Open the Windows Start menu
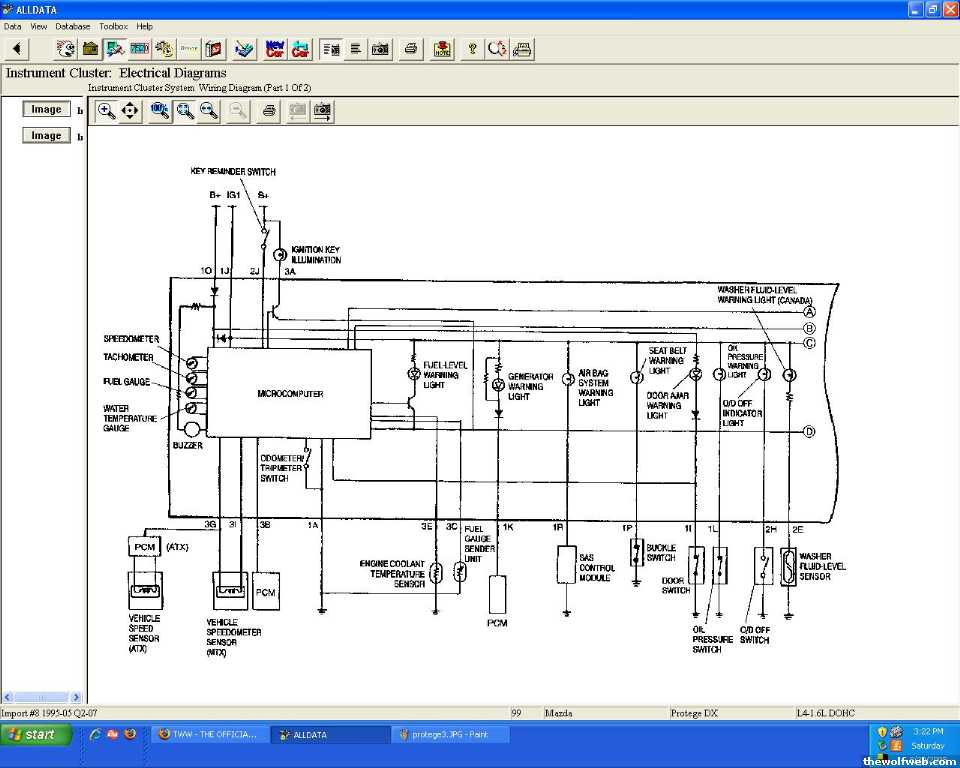Viewport: 960px width, 768px height. [x=37, y=735]
